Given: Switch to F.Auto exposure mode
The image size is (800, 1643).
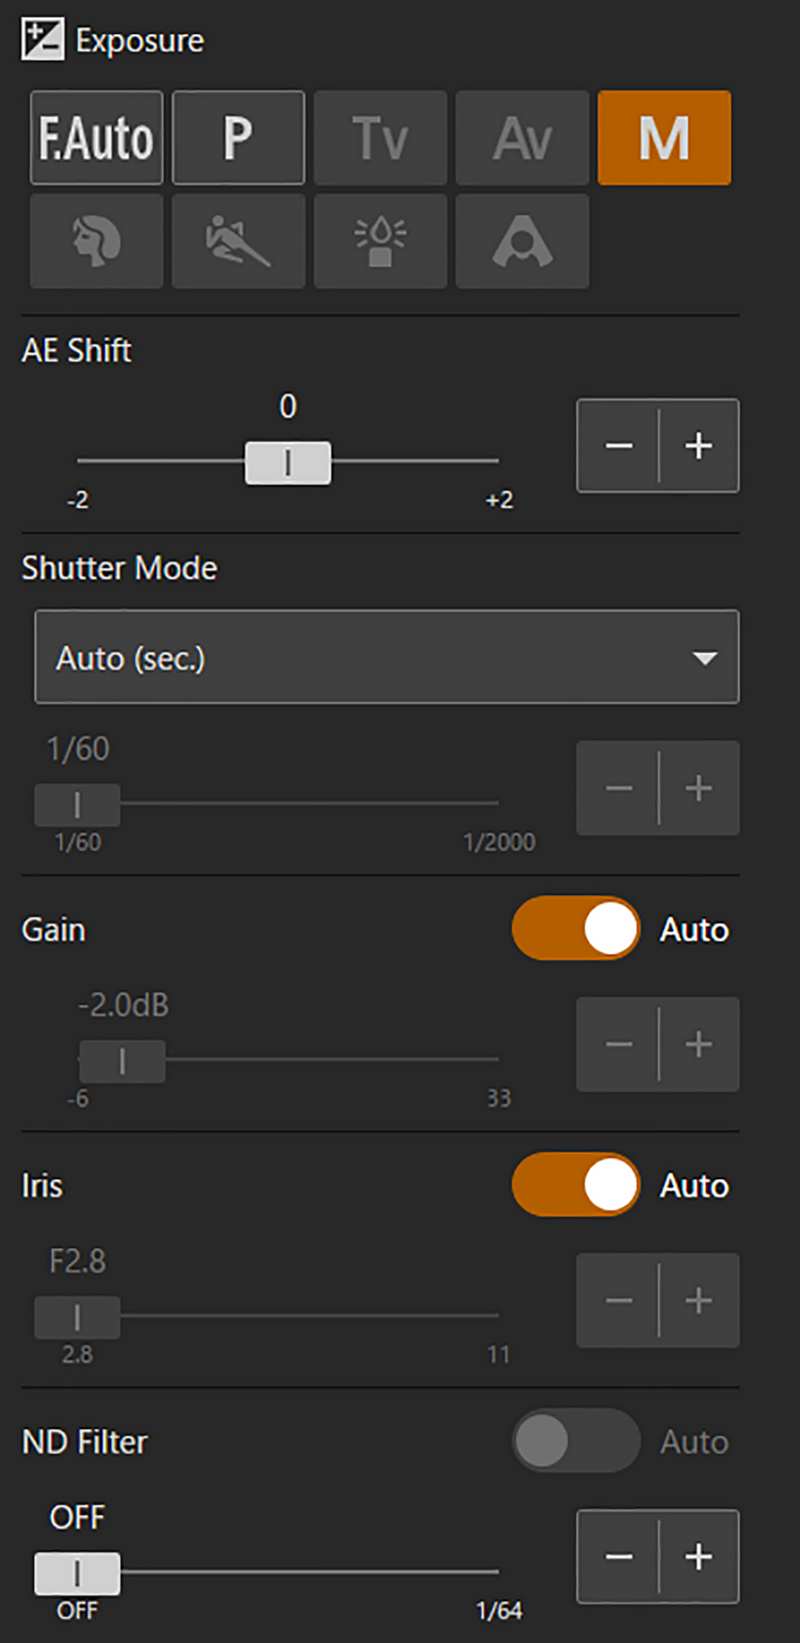Looking at the screenshot, I should tap(96, 138).
